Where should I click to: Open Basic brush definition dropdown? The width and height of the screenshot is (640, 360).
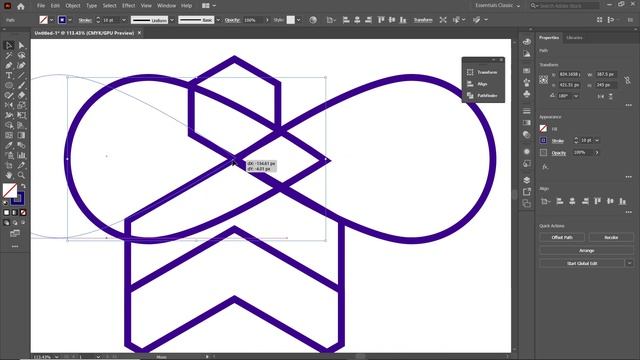[x=218, y=20]
